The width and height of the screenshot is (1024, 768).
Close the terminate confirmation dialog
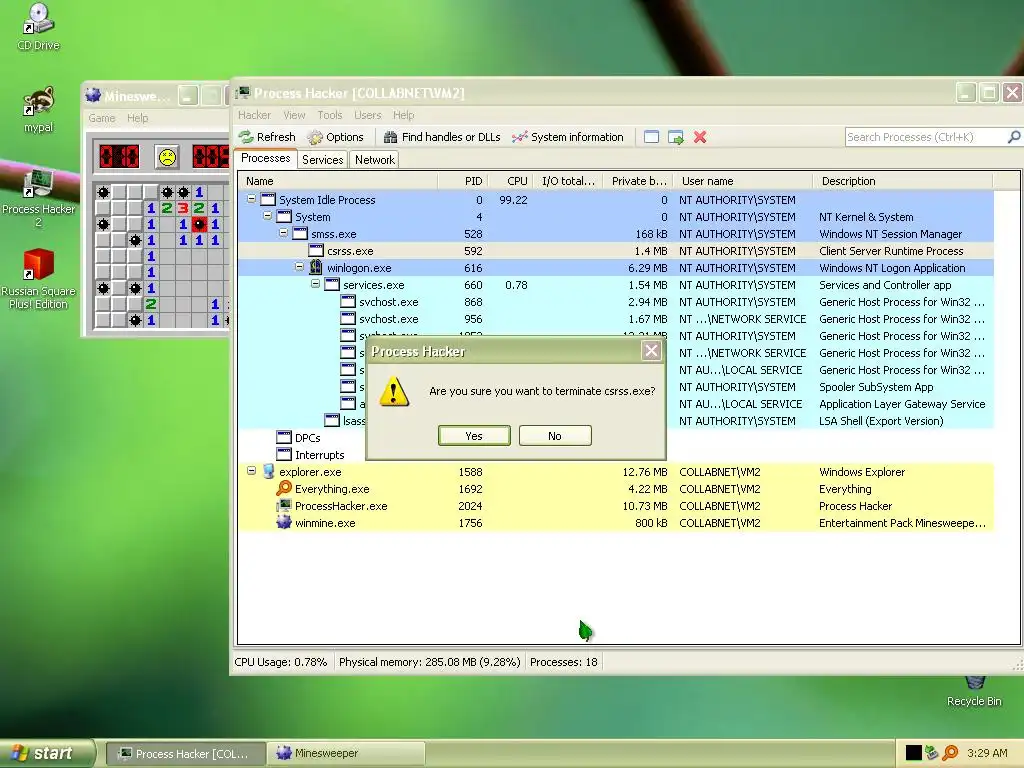[651, 351]
